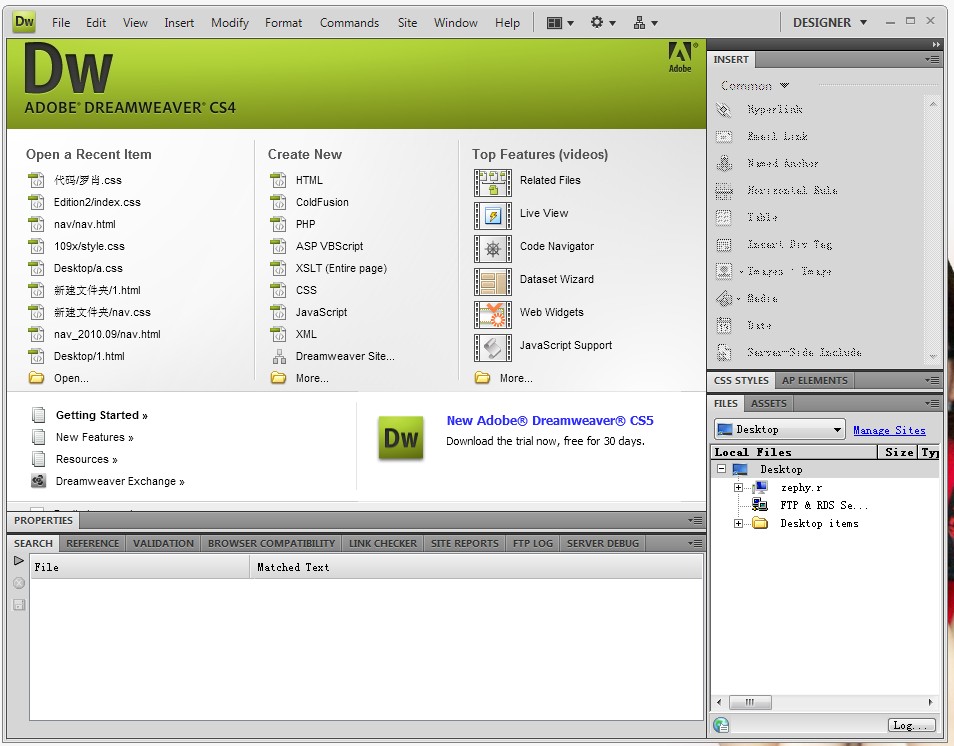Collapse panels with the double-arrow icon
Screen dimensions: 954x746
click(x=936, y=44)
